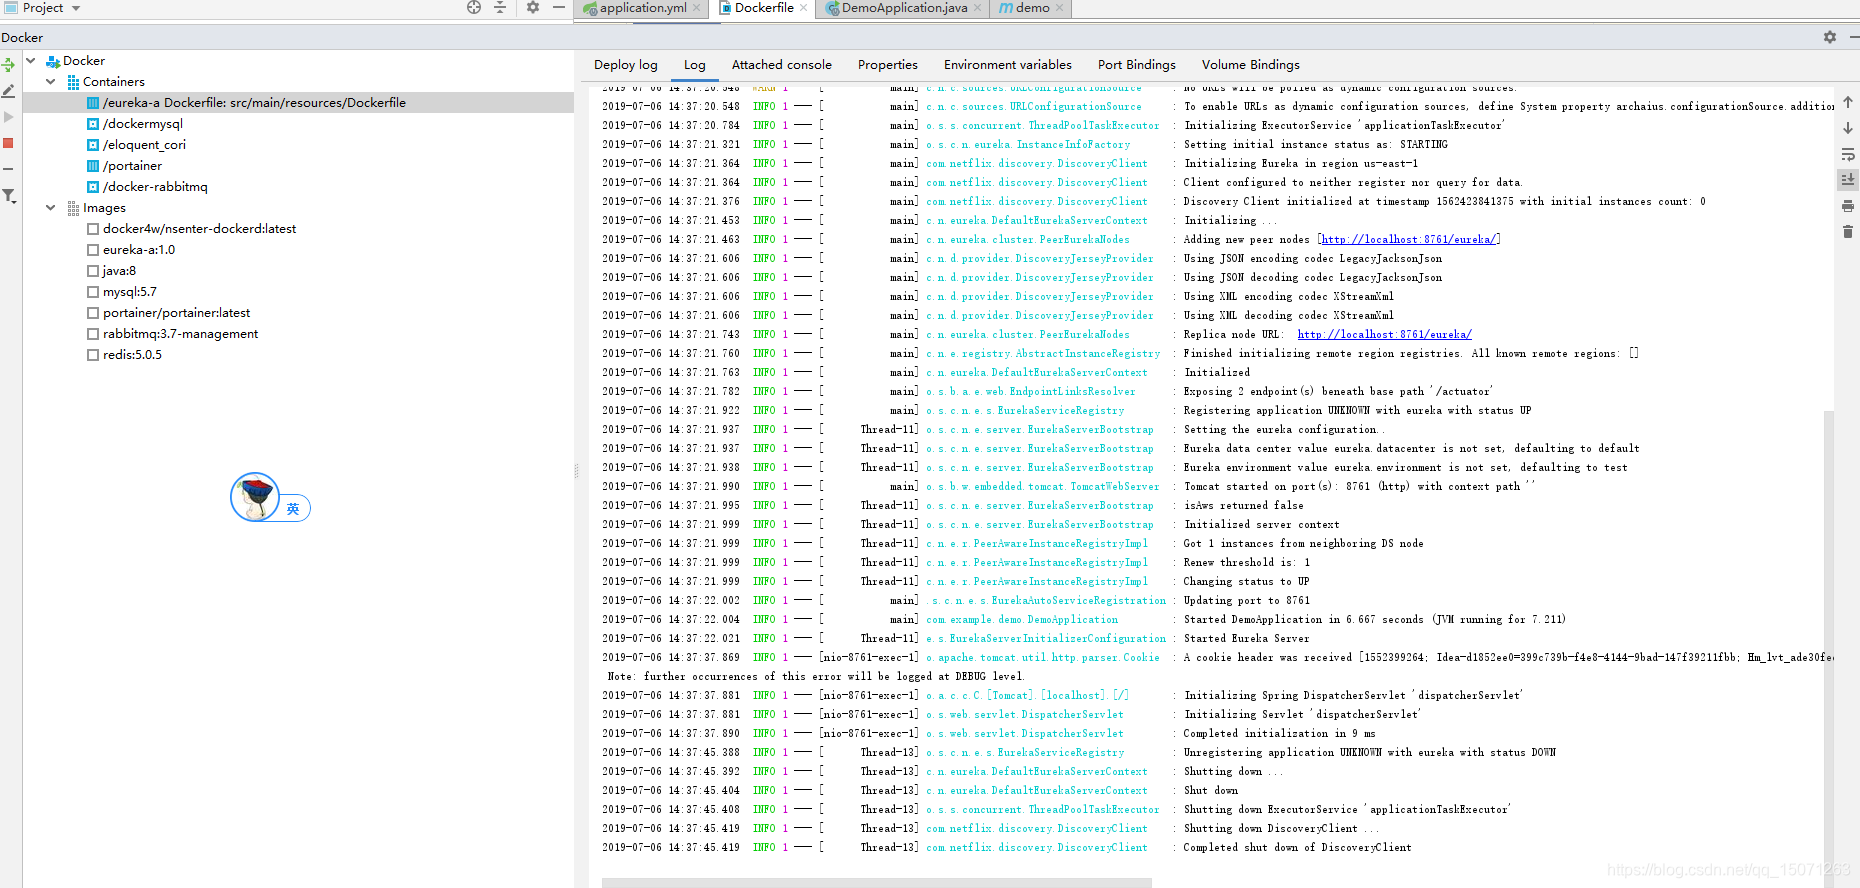Switch to Dockerfile editor tab
The width and height of the screenshot is (1860, 888).
point(764,8)
